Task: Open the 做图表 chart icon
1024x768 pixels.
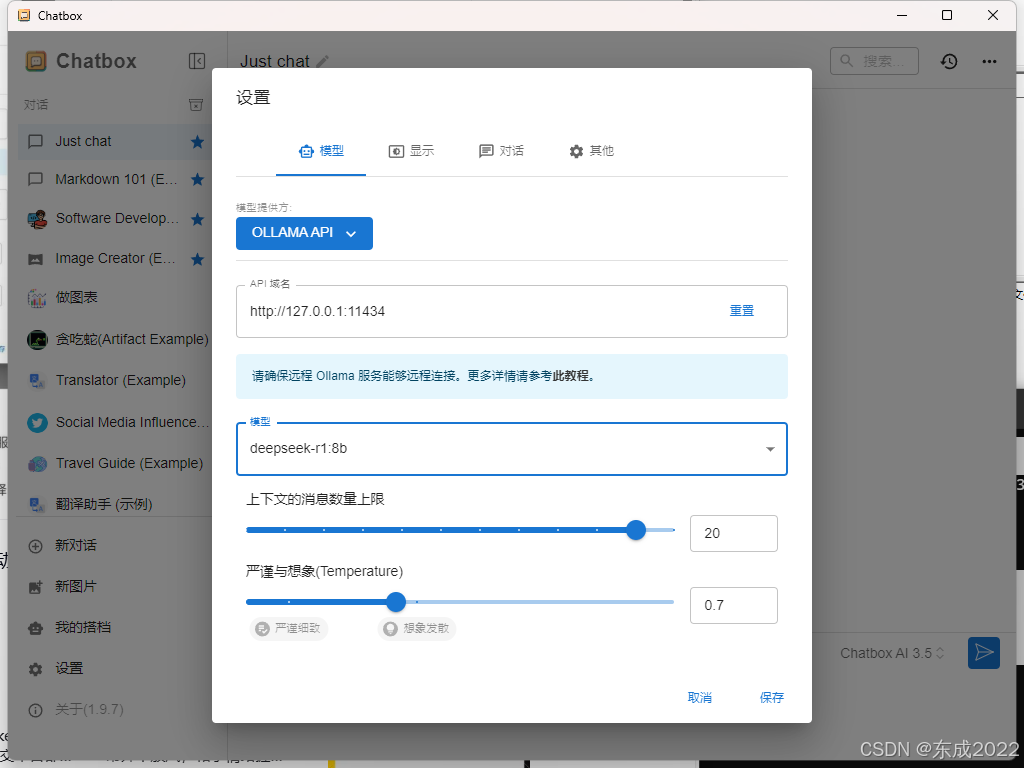Action: (37, 298)
